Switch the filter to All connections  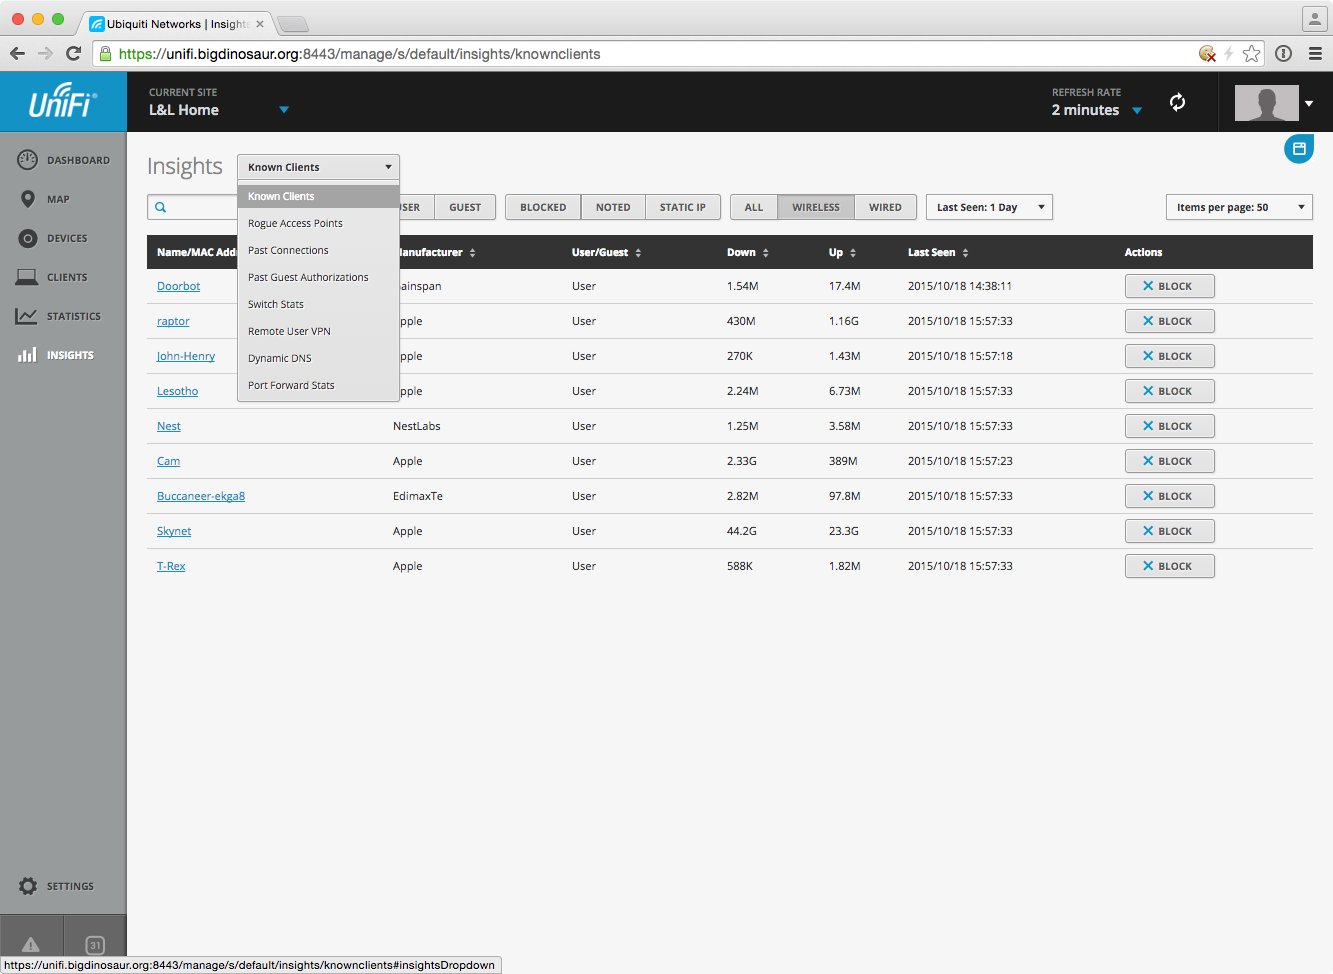click(x=754, y=207)
